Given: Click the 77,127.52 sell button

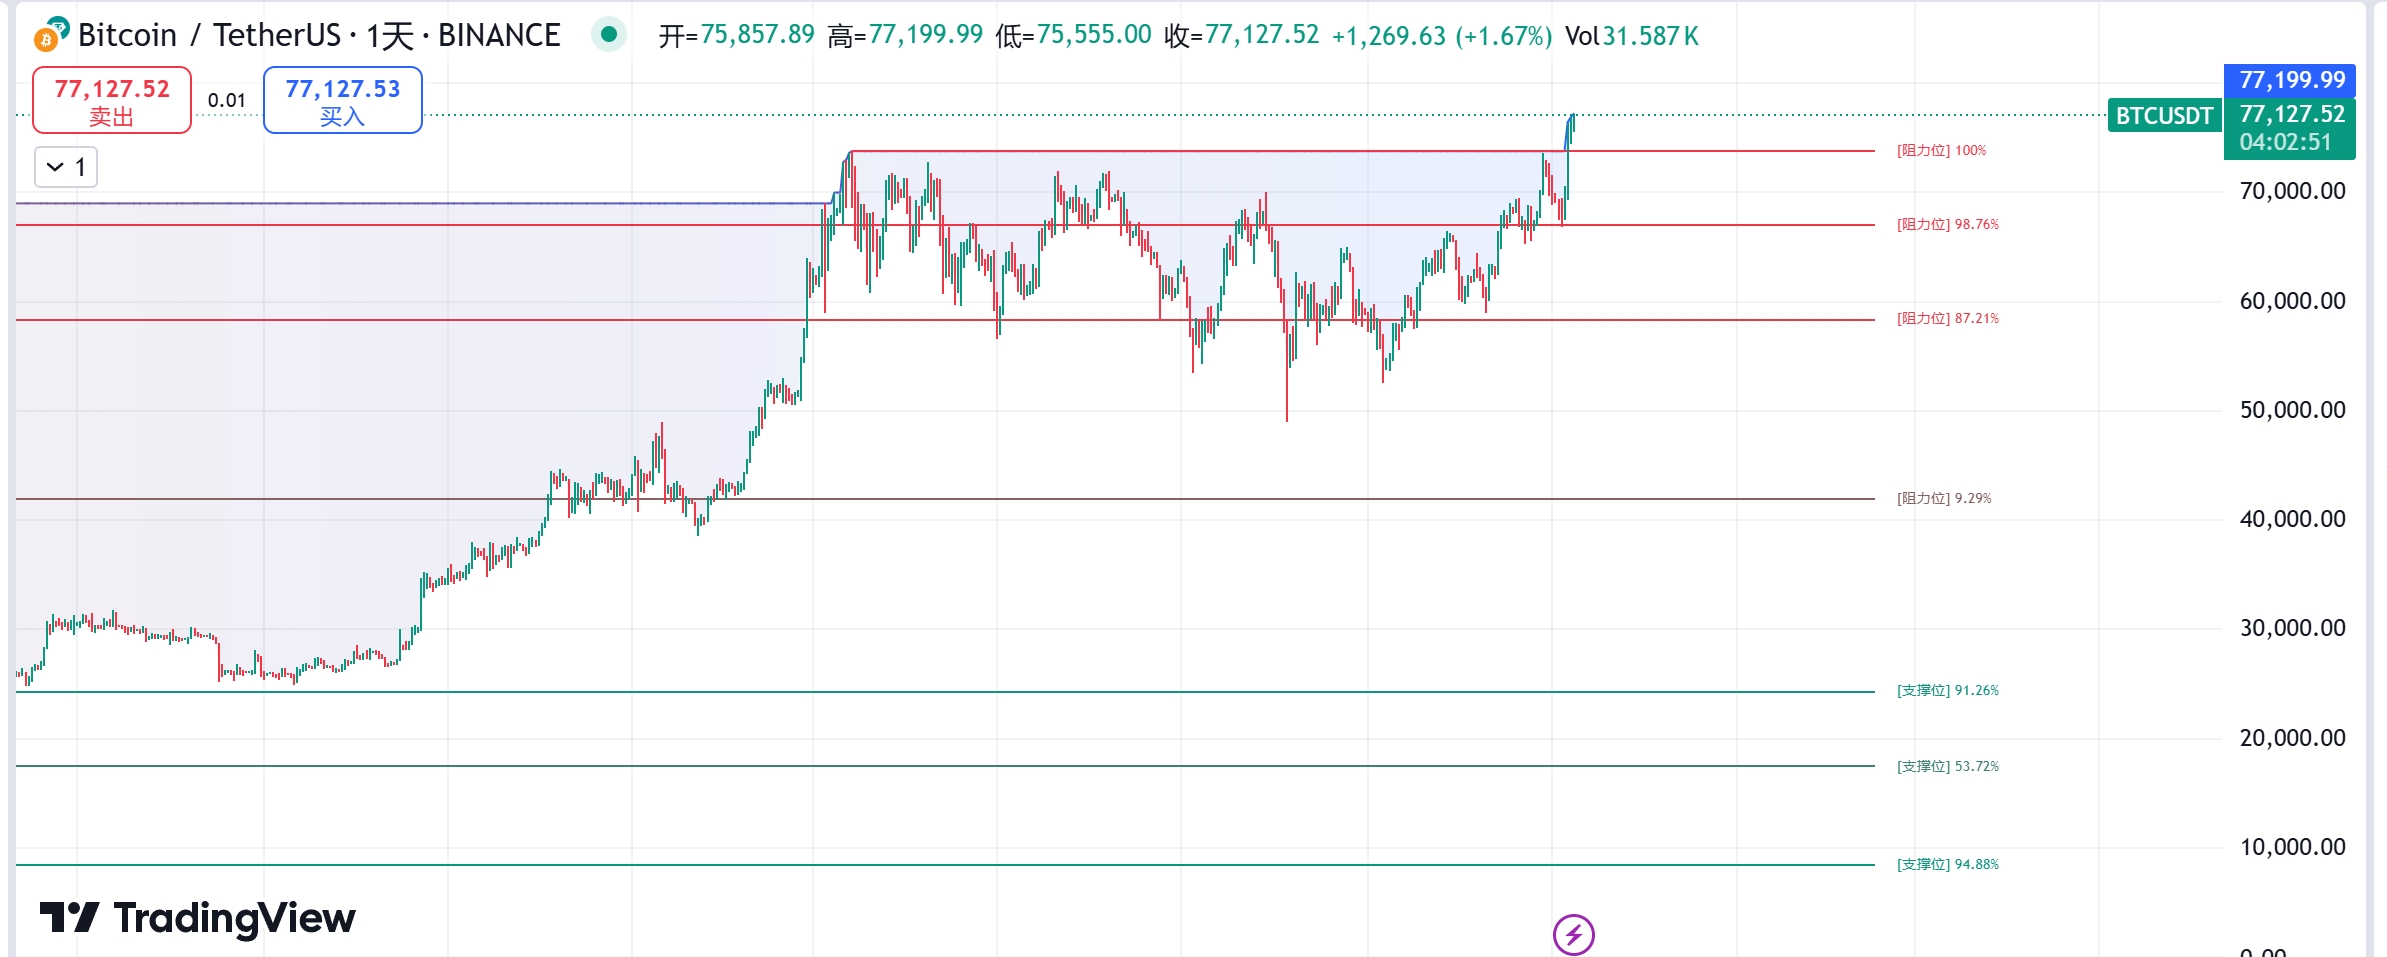Looking at the screenshot, I should [112, 100].
